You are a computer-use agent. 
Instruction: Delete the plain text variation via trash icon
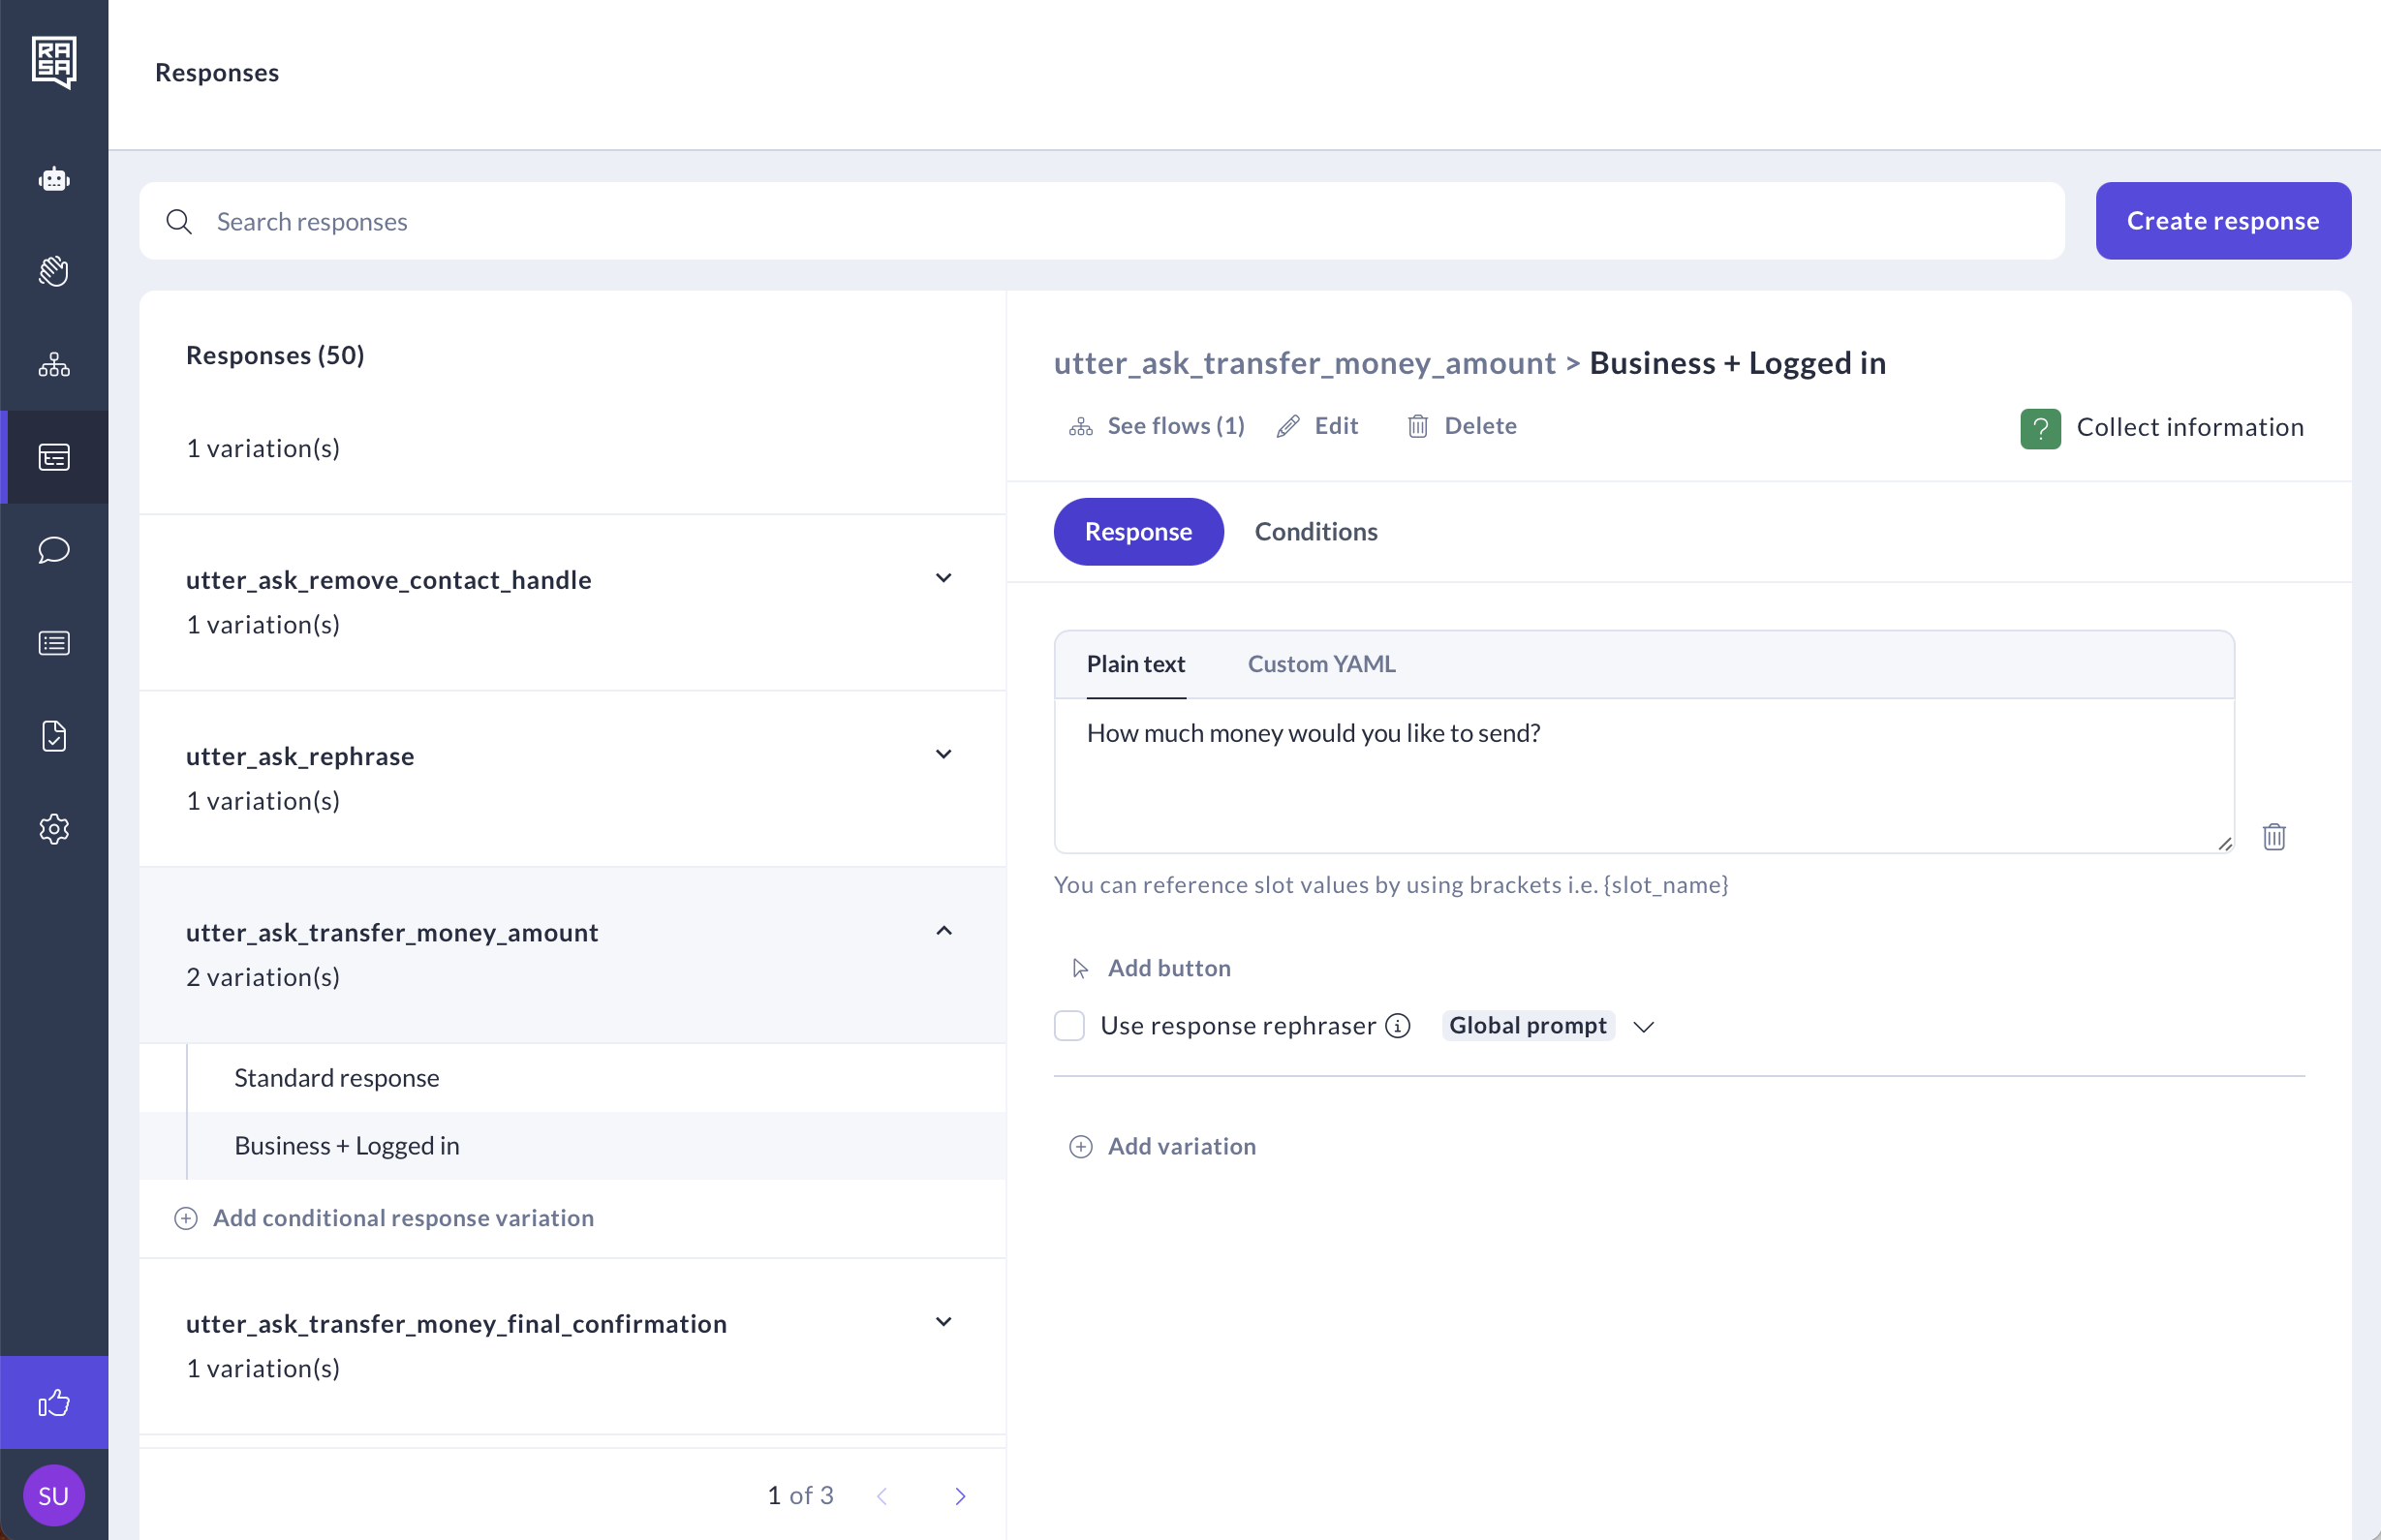point(2273,836)
